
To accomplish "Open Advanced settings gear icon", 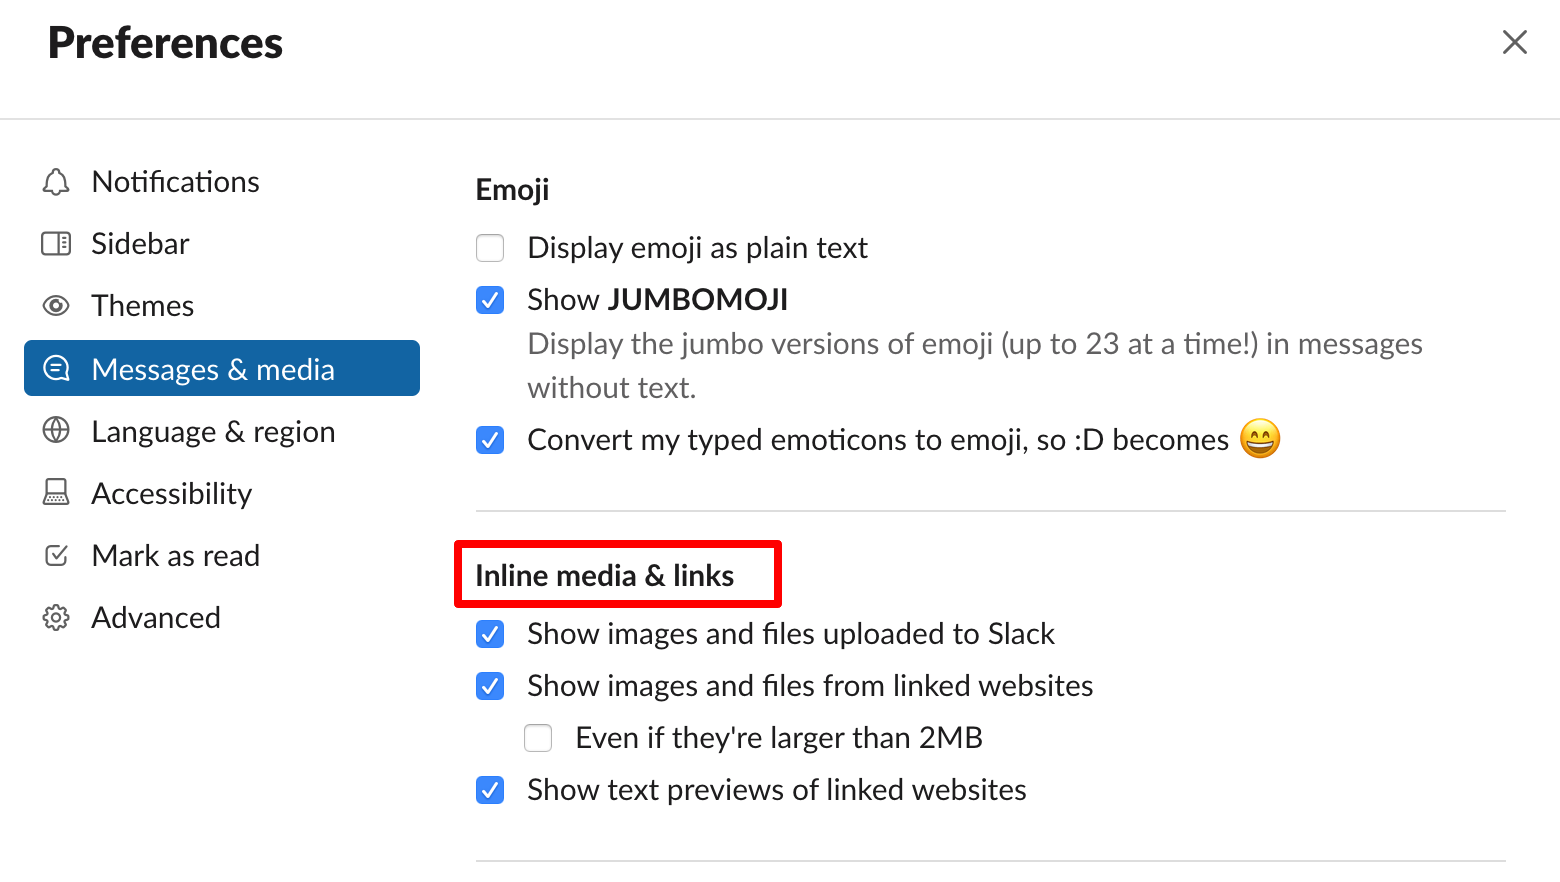I will (55, 617).
